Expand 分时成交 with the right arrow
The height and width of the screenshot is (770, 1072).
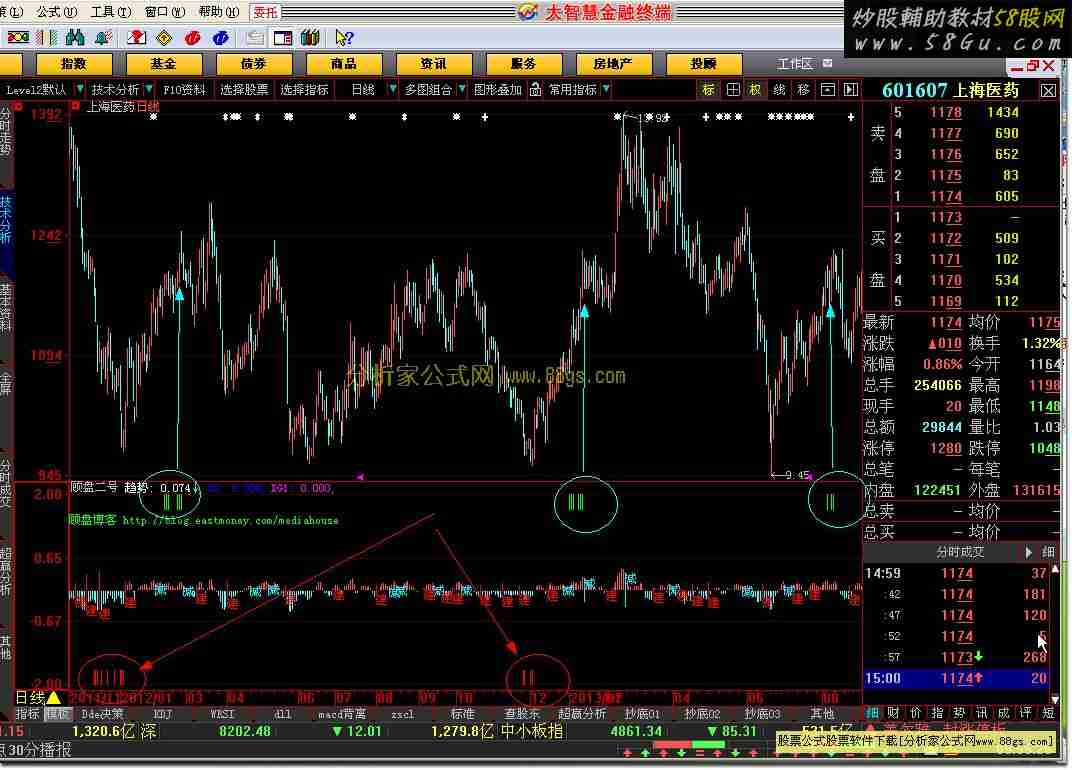[x=1028, y=552]
